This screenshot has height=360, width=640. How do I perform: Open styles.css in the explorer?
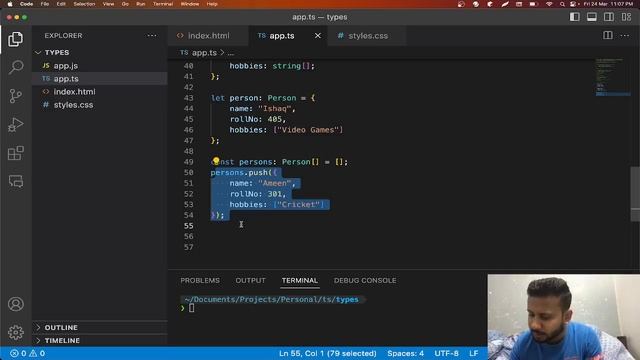coord(73,105)
